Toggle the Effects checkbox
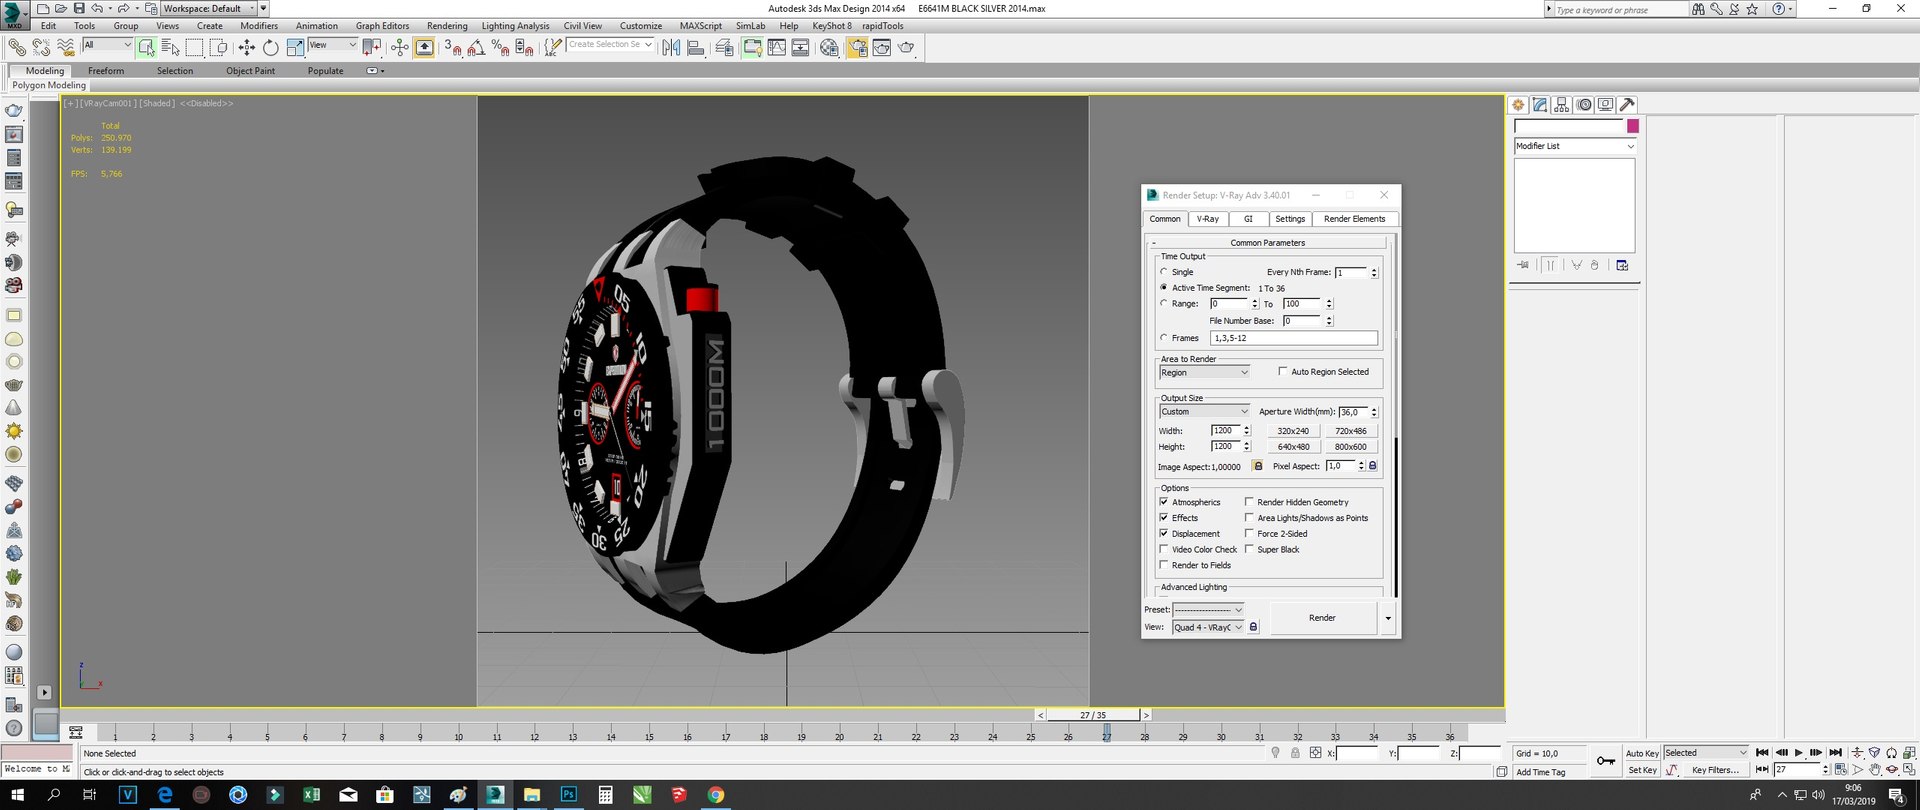This screenshot has height=810, width=1920. (1164, 518)
